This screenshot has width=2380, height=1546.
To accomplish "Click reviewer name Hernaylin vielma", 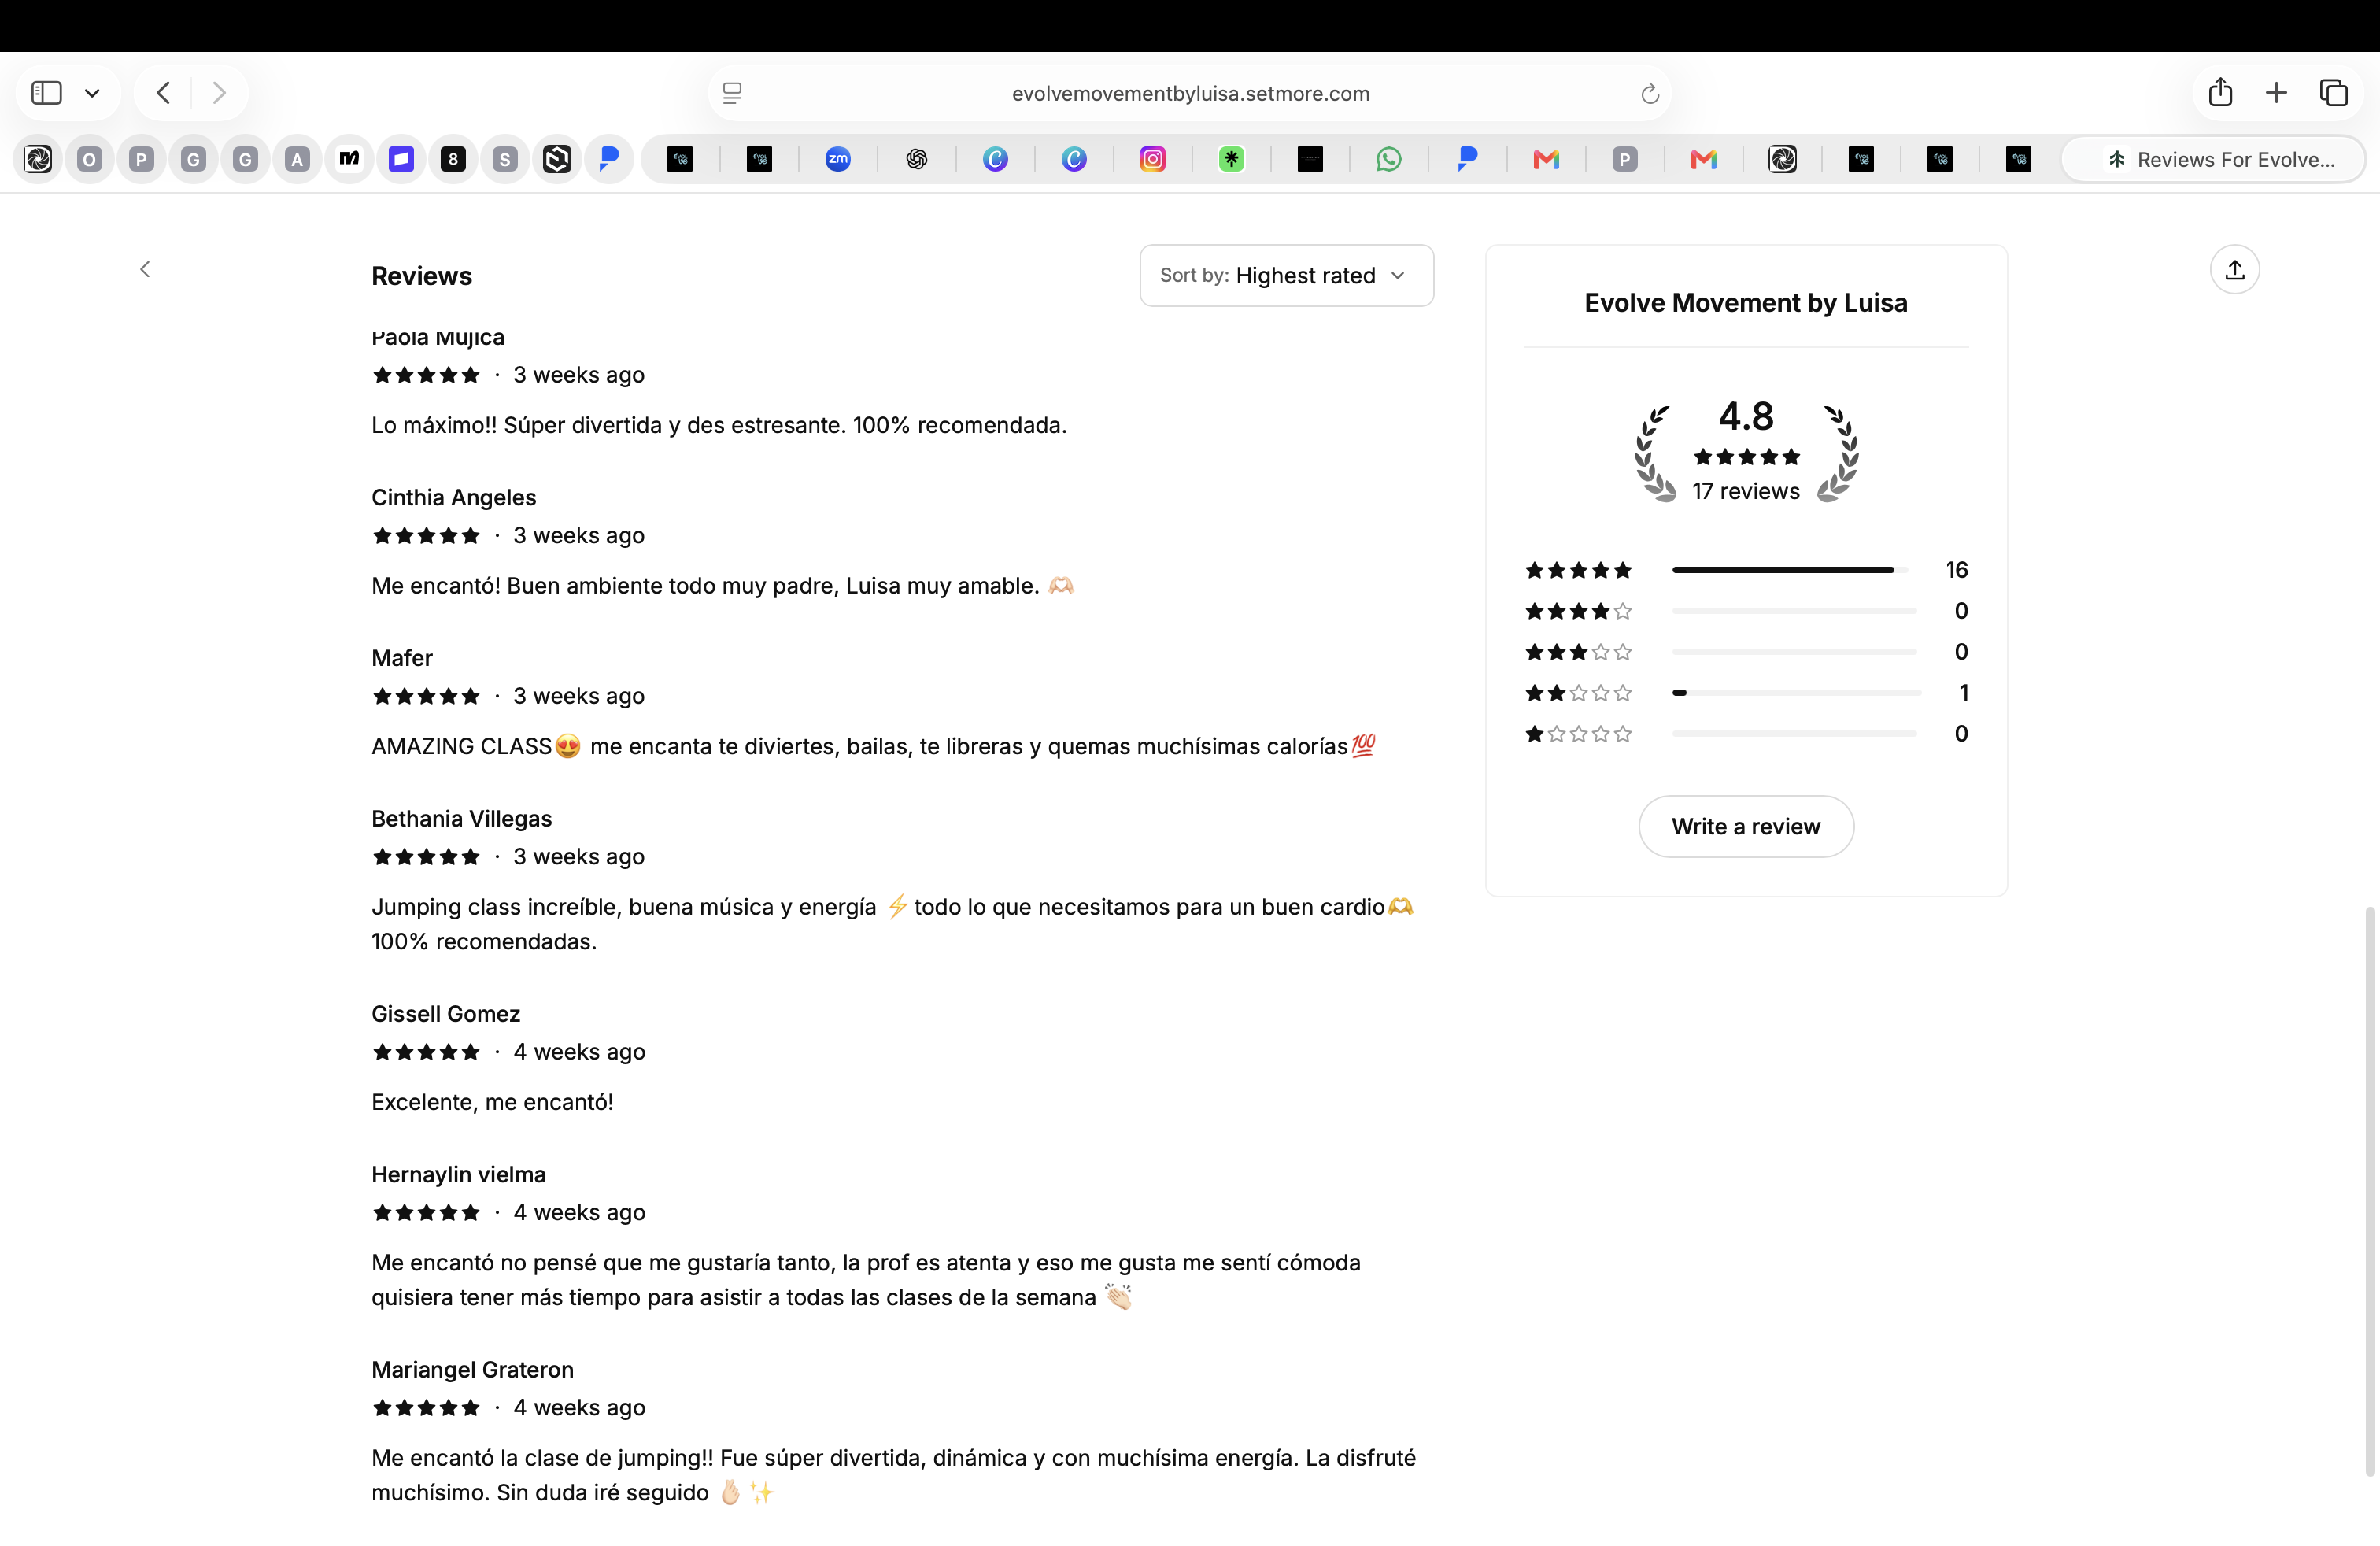I will [x=458, y=1175].
